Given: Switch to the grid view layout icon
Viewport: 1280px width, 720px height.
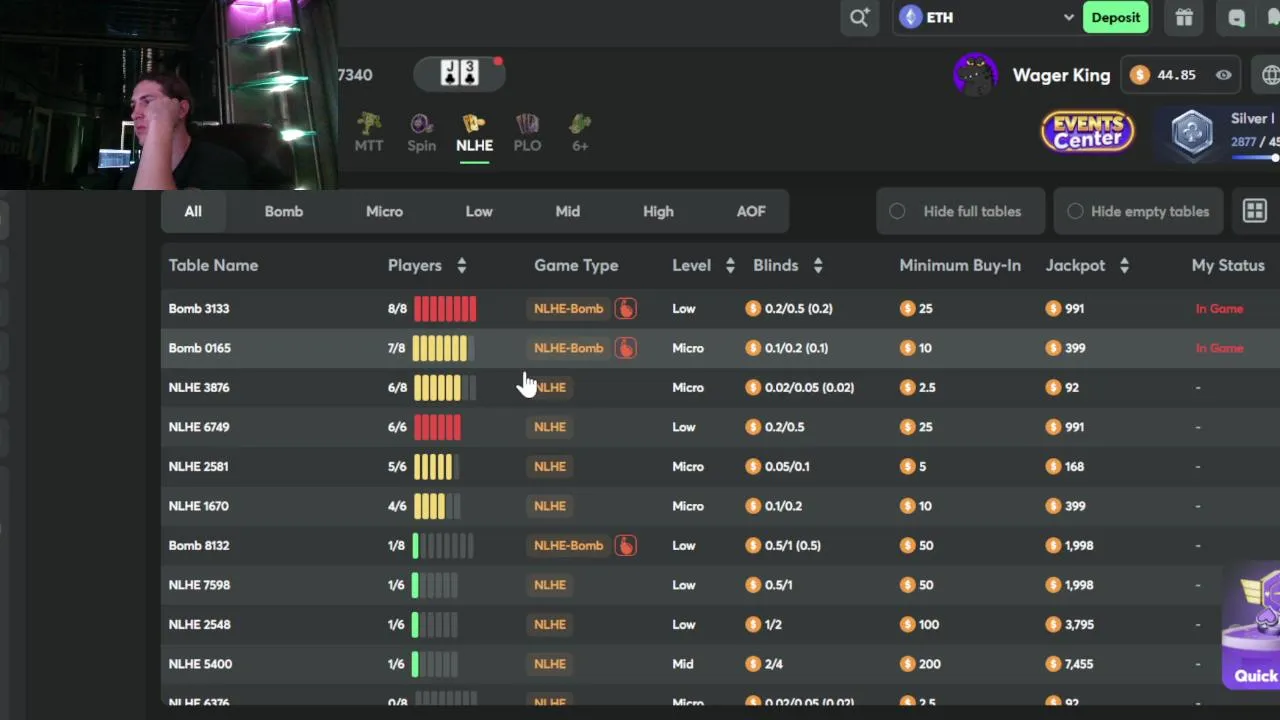Looking at the screenshot, I should [1254, 211].
